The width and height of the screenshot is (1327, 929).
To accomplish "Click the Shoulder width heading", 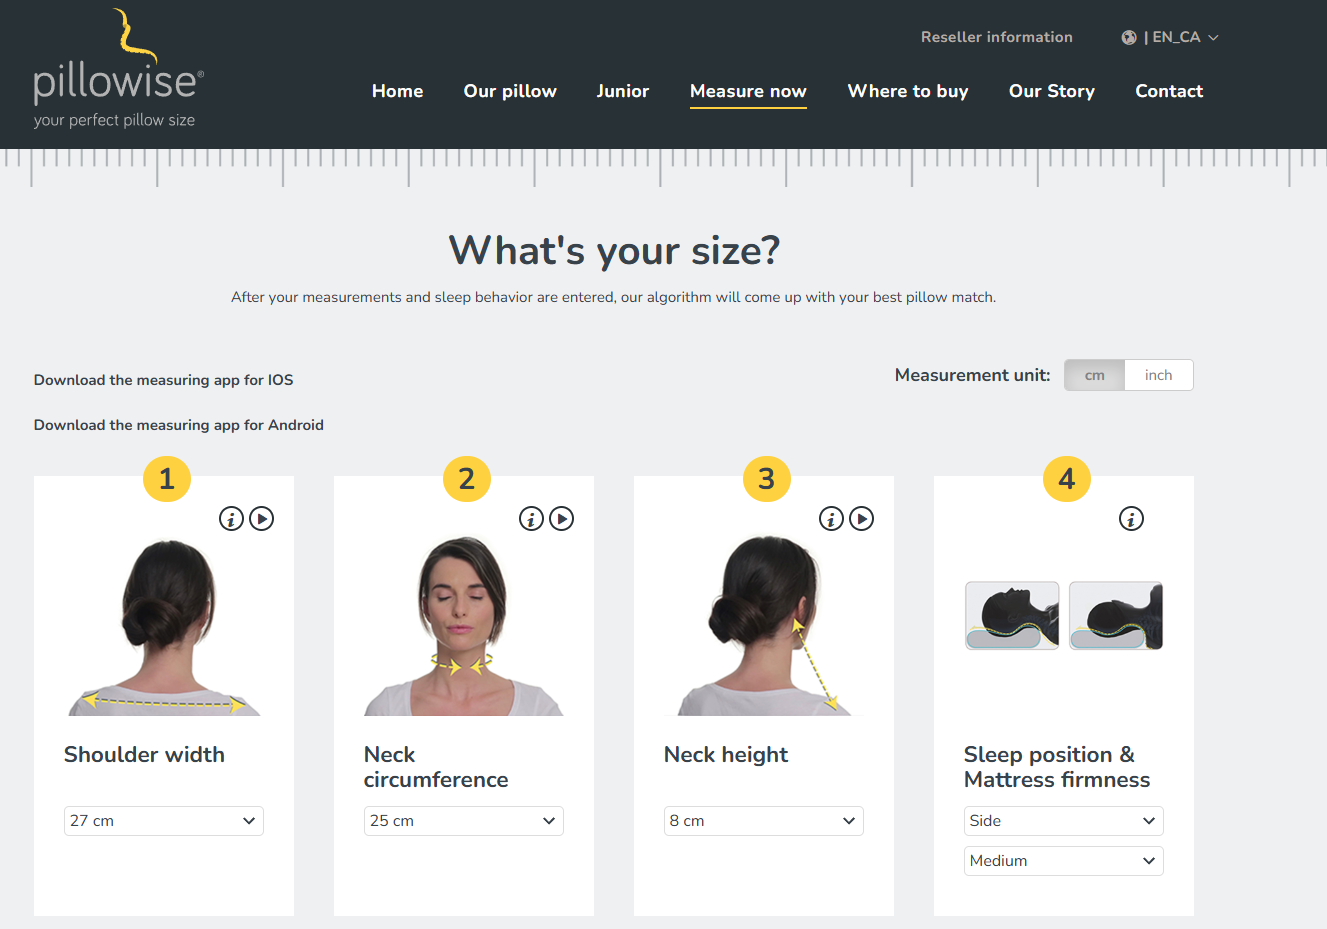I will coord(144,755).
